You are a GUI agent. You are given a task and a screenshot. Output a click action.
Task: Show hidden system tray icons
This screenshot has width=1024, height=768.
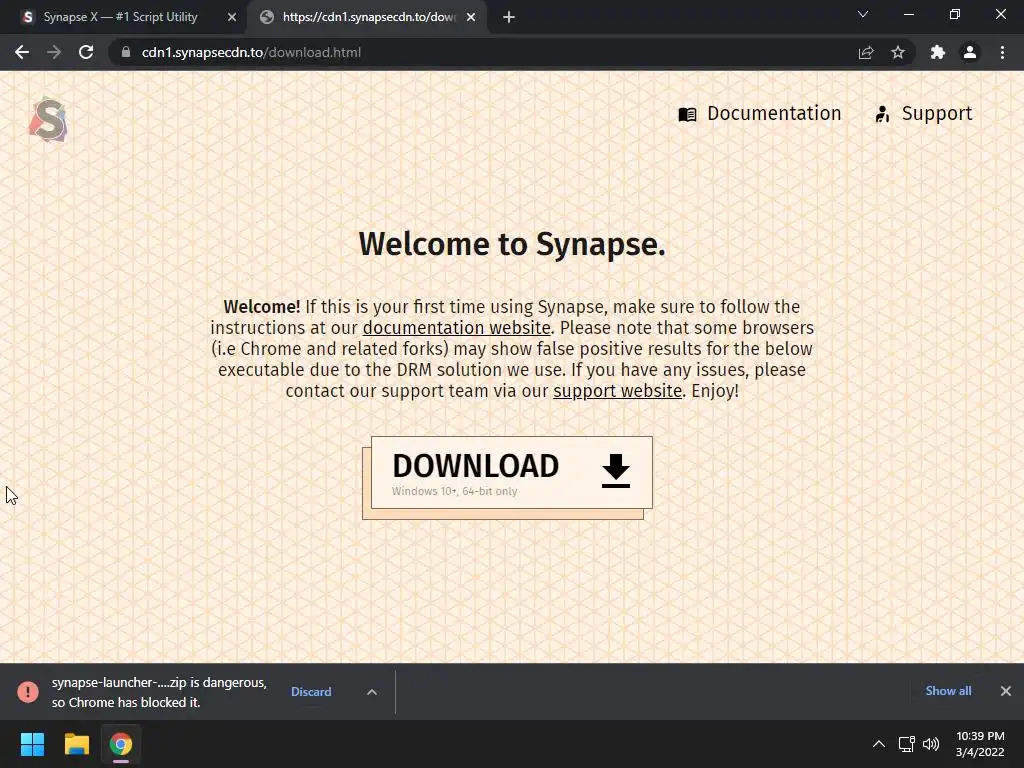pyautogui.click(x=879, y=744)
